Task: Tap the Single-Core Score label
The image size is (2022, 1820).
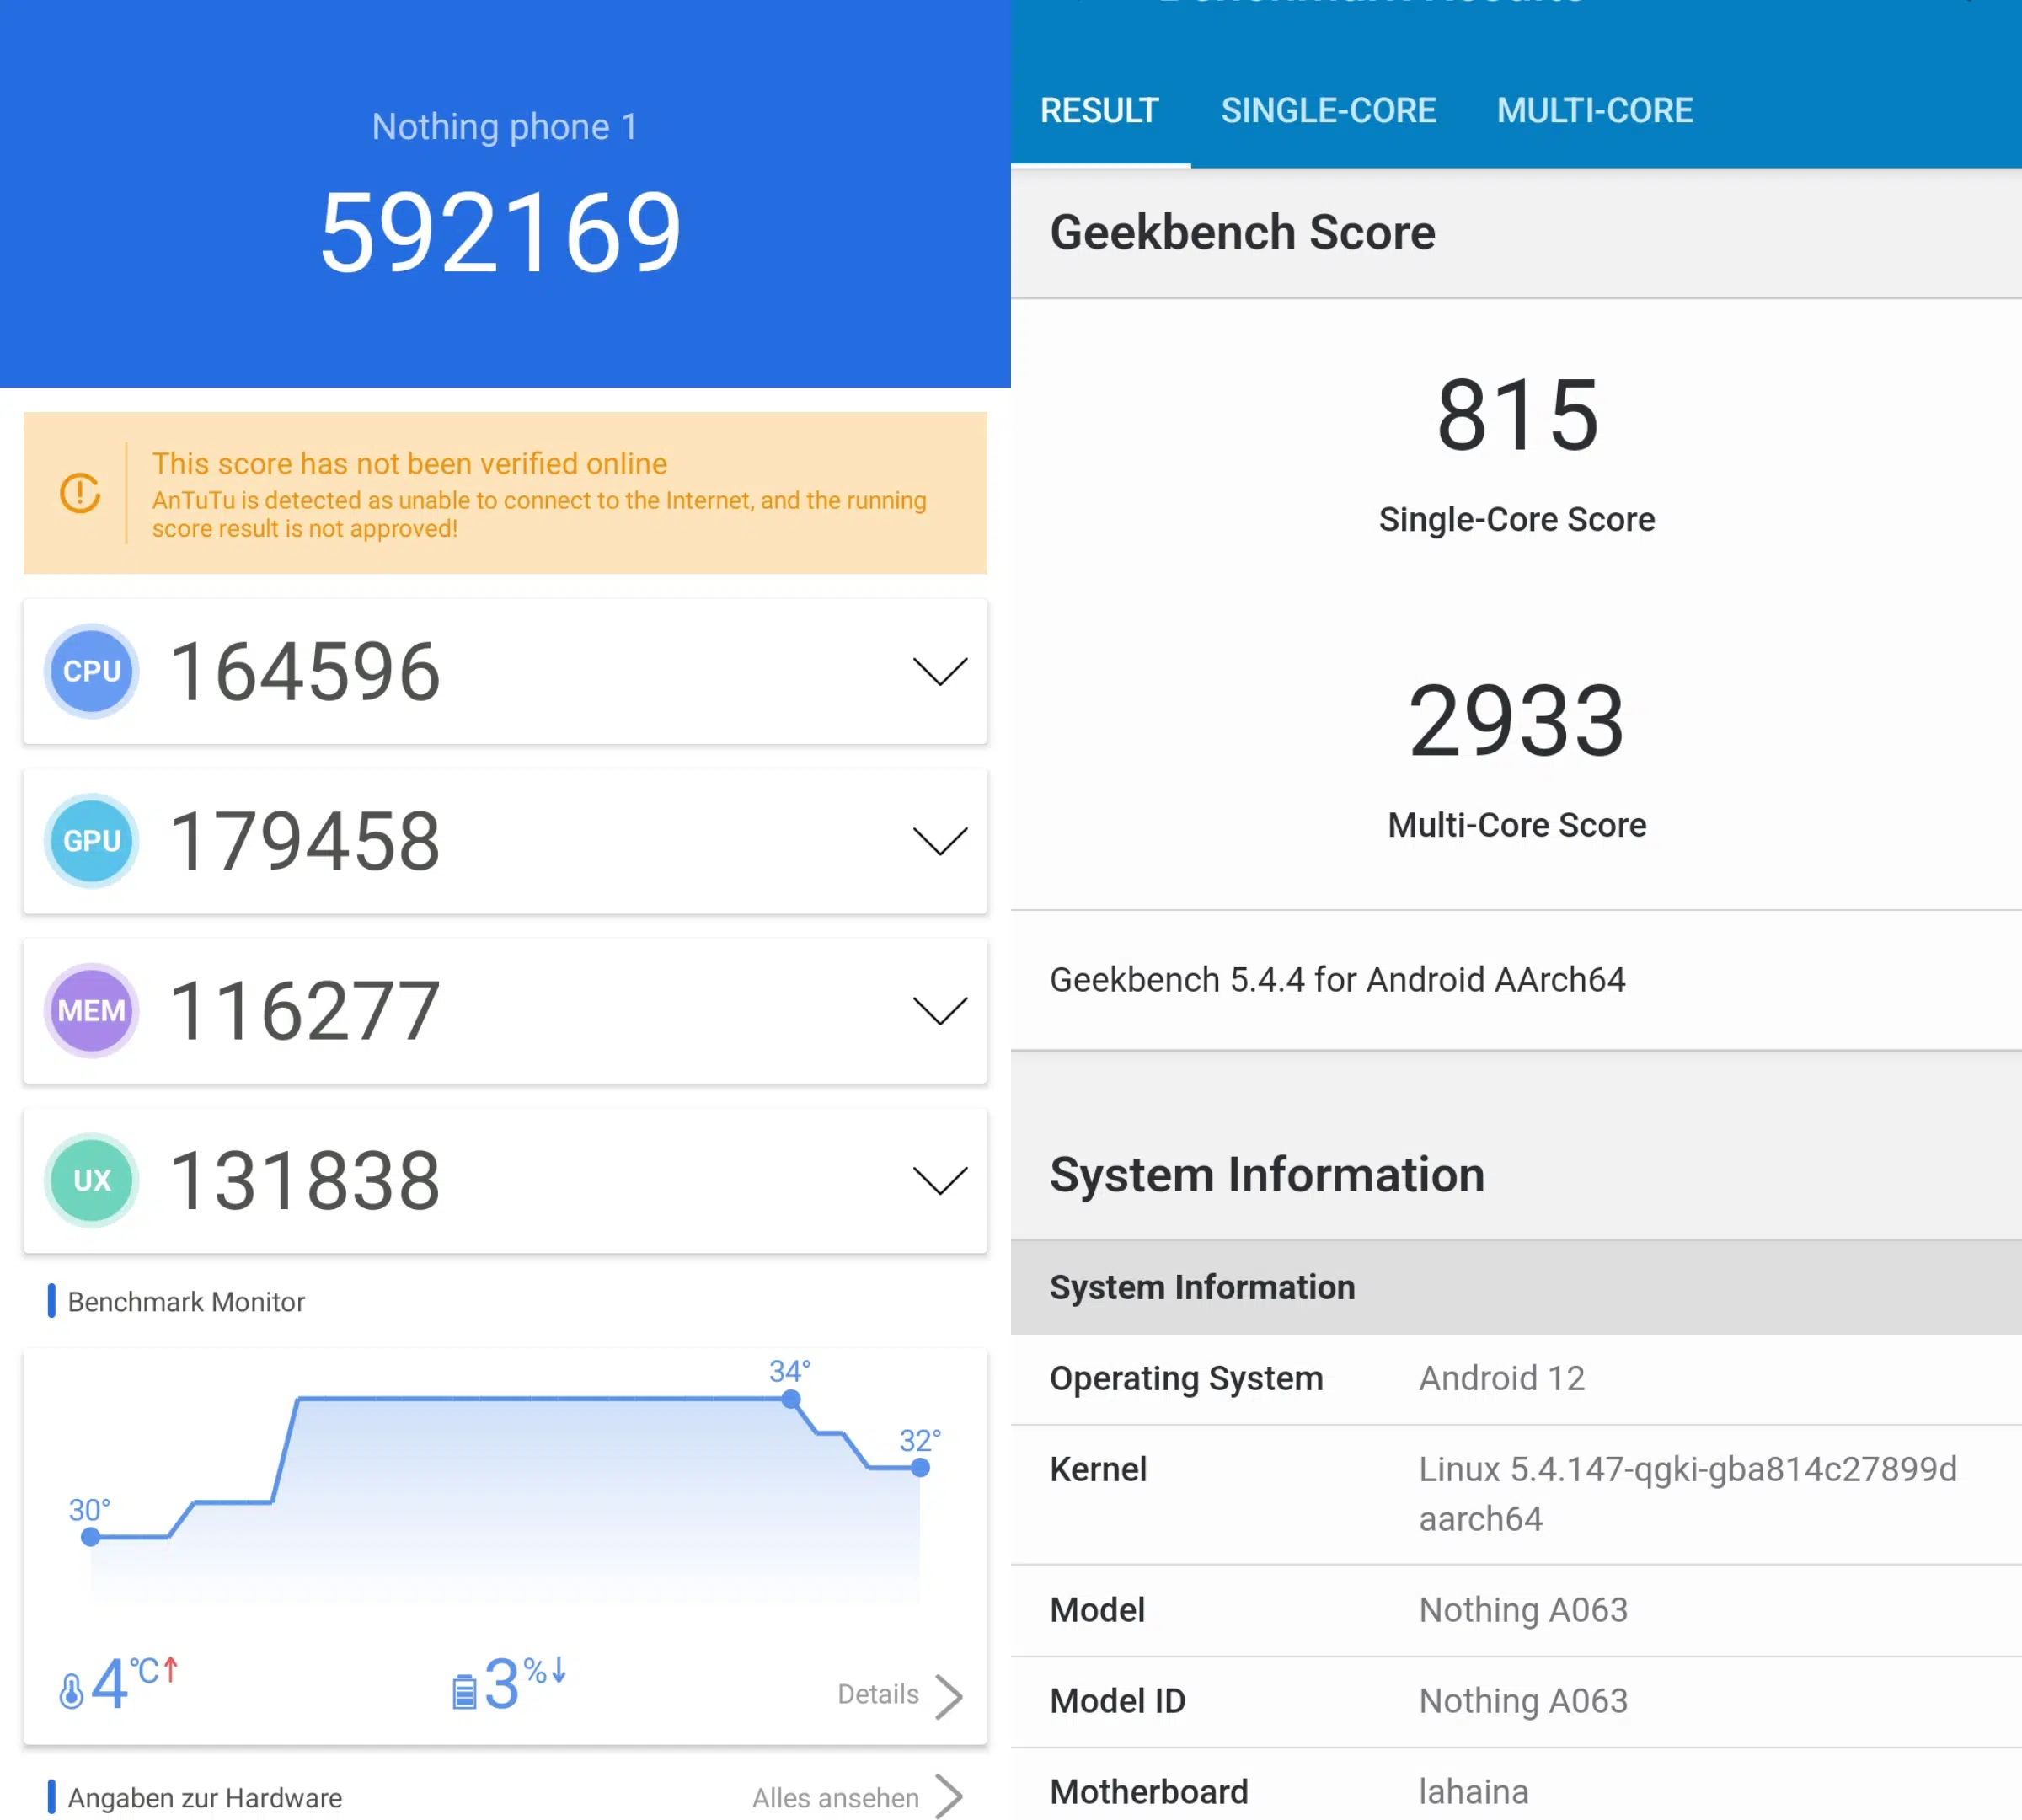Action: click(1517, 519)
